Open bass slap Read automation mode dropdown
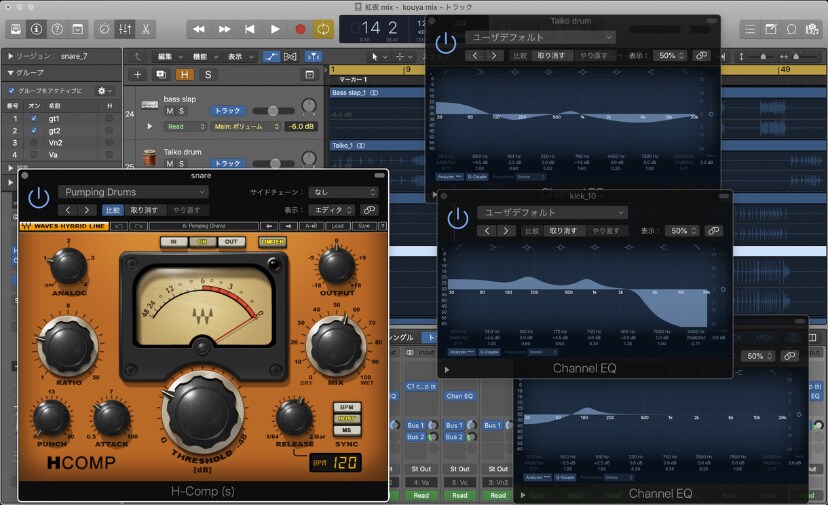828x505 pixels. 185,127
